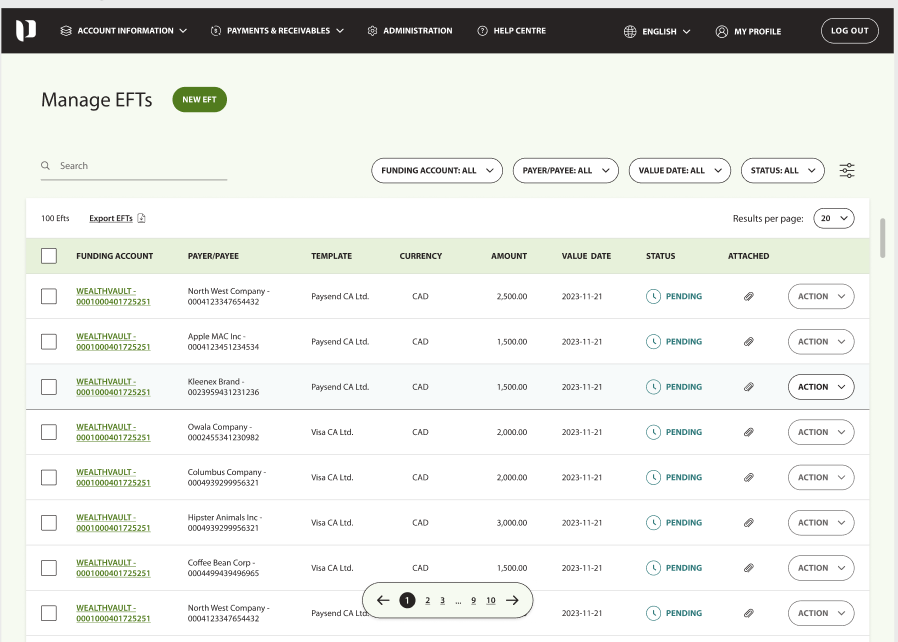
Task: Select the Columbus Company row checkbox
Action: pos(49,478)
